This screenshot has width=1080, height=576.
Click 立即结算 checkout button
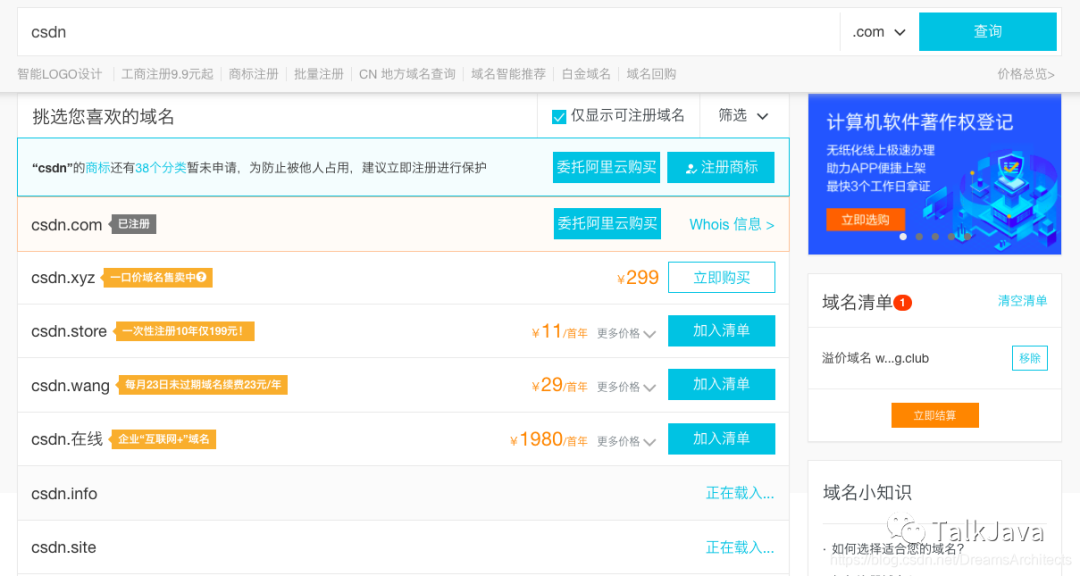935,415
